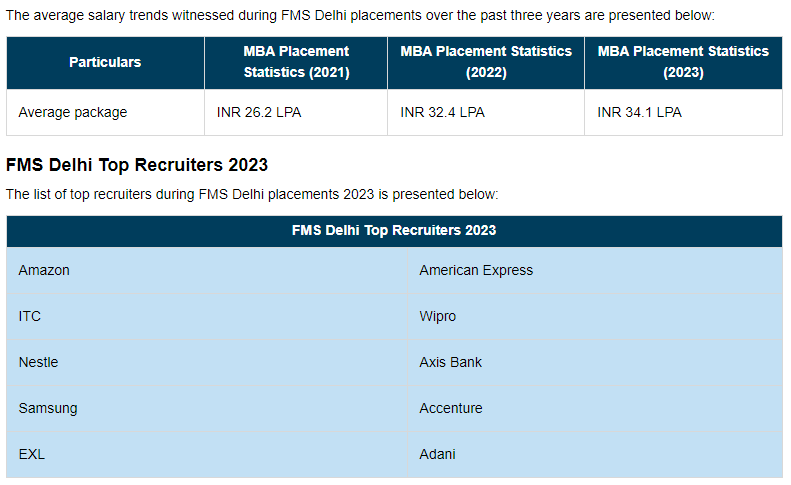Select the INR 32.4 LPA cell

point(442,113)
